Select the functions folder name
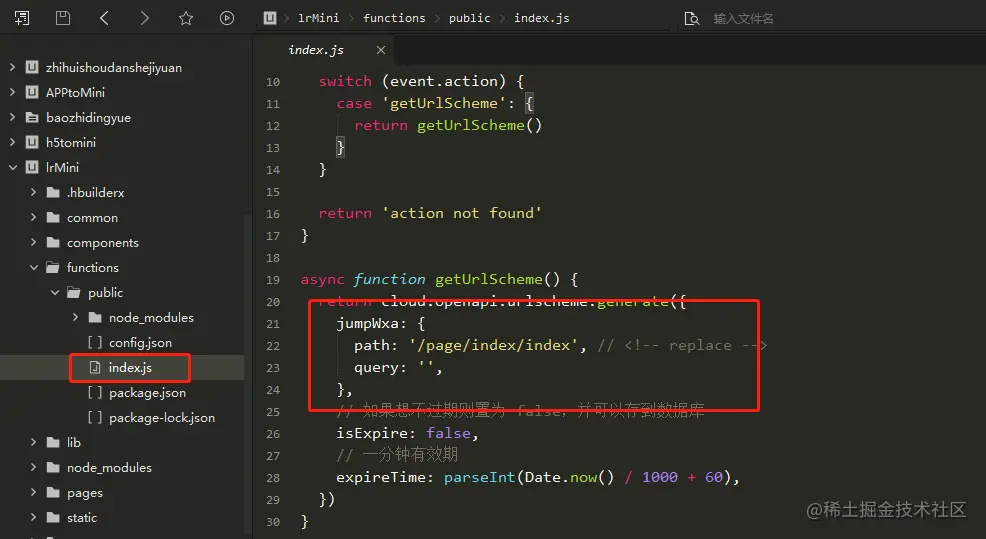The height and width of the screenshot is (539, 986). [92, 267]
